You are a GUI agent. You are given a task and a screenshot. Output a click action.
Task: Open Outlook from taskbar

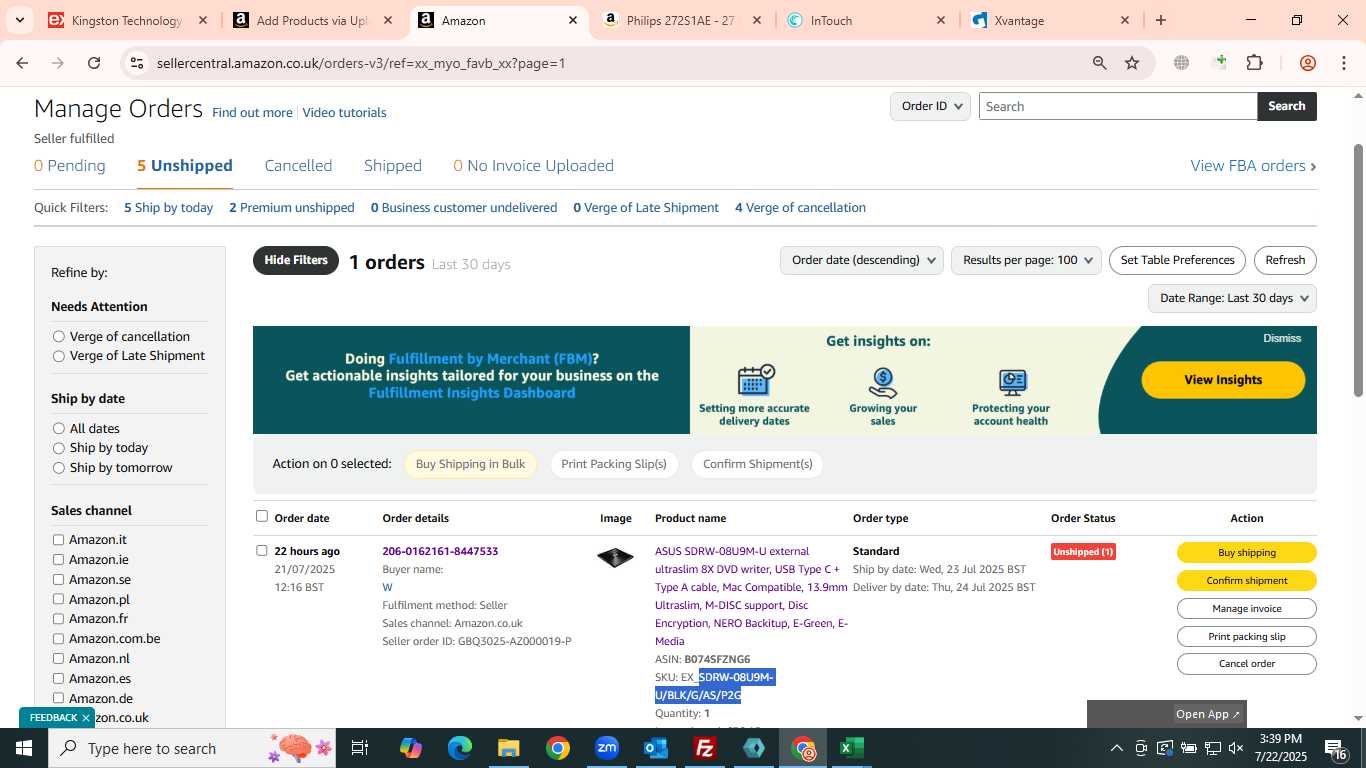pos(656,748)
